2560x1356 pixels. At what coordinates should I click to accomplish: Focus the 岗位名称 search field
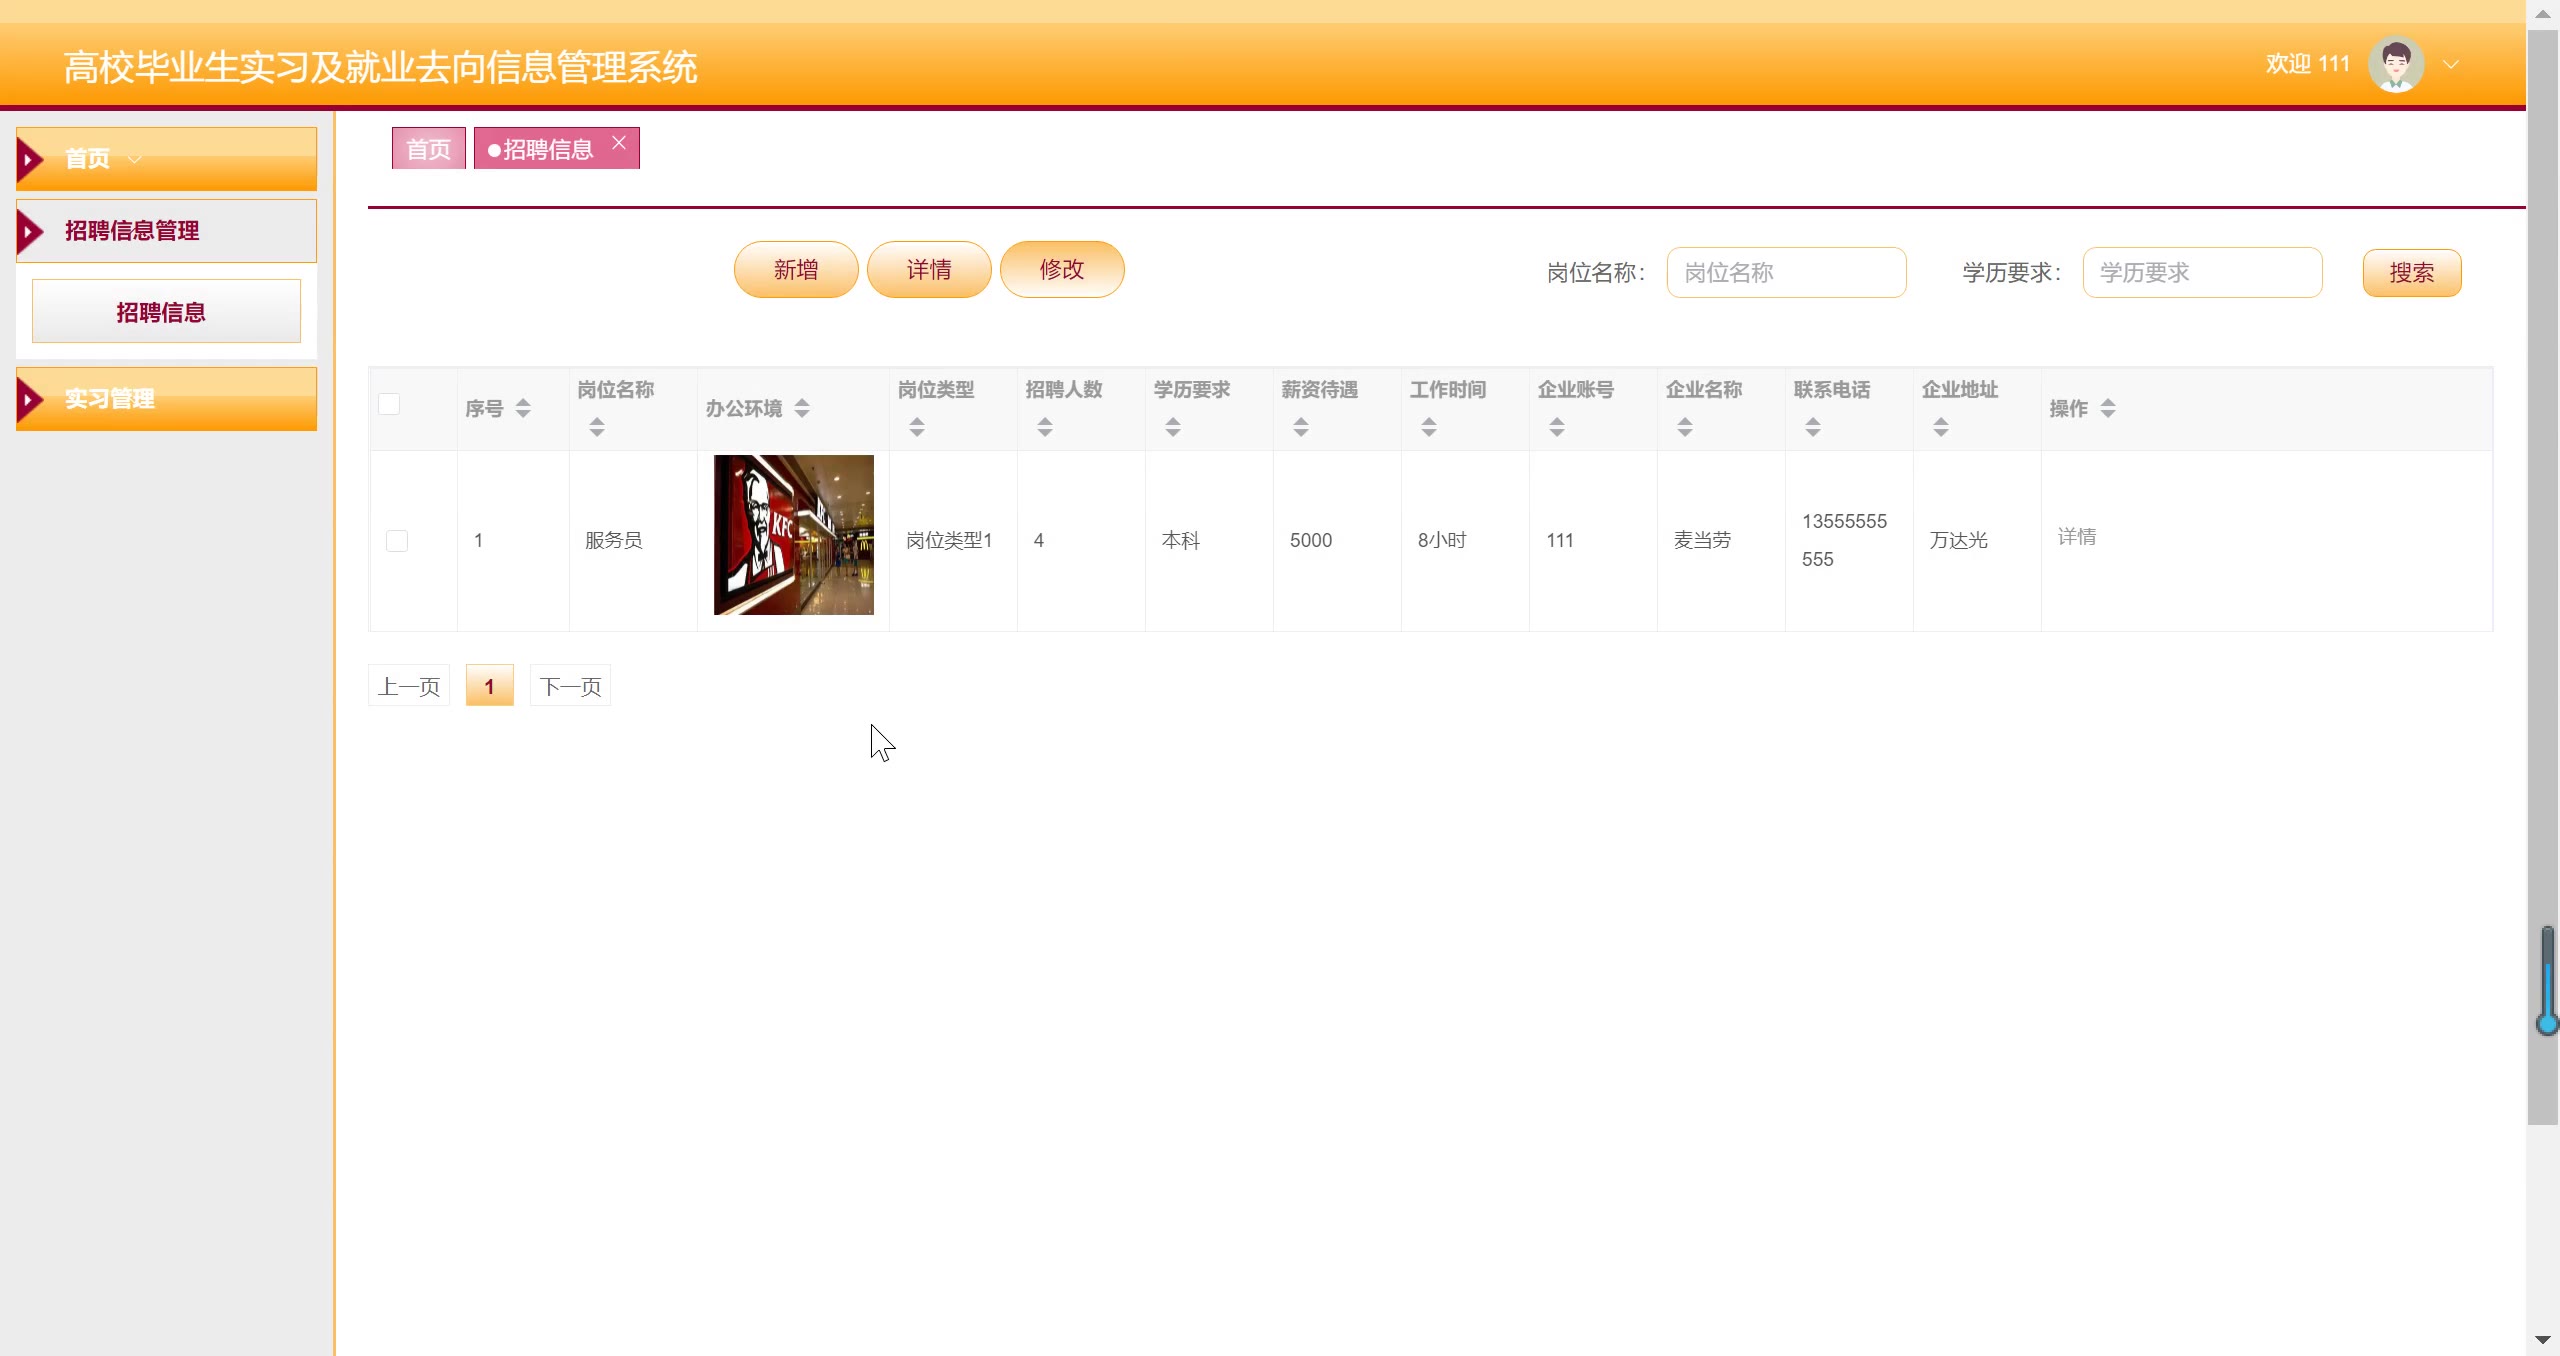click(1786, 273)
